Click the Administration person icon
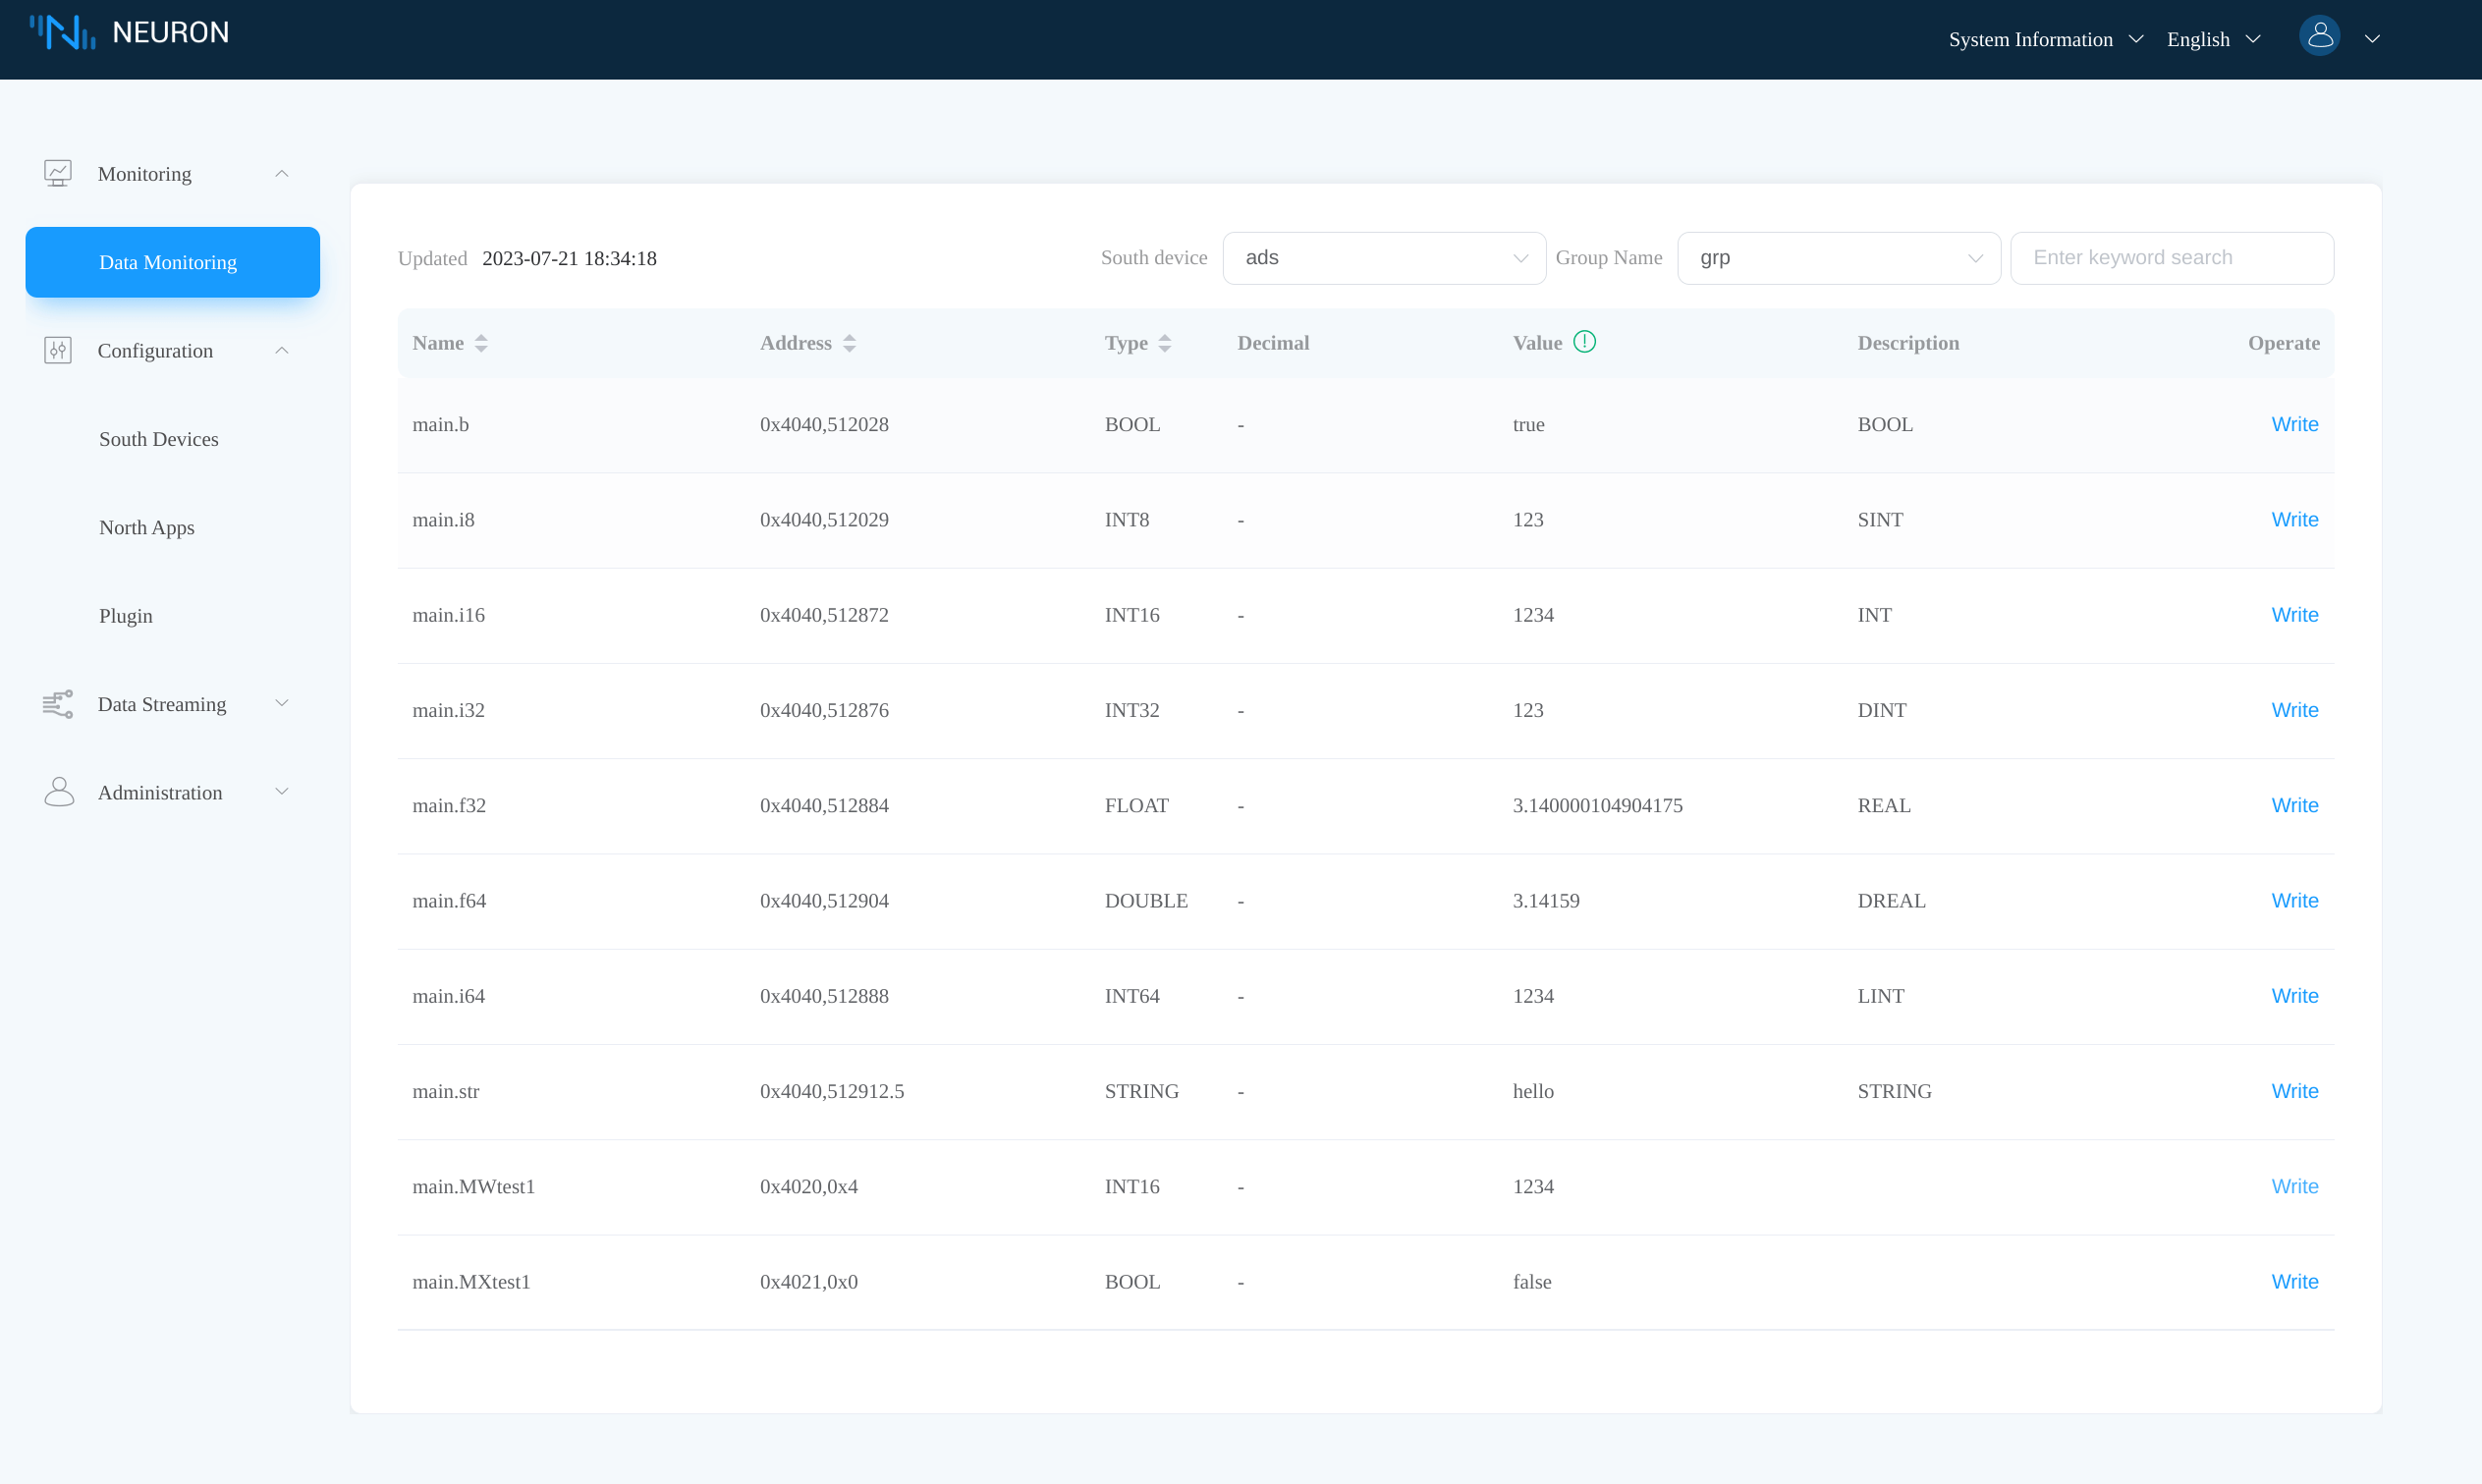The width and height of the screenshot is (2482, 1484). point(58,791)
